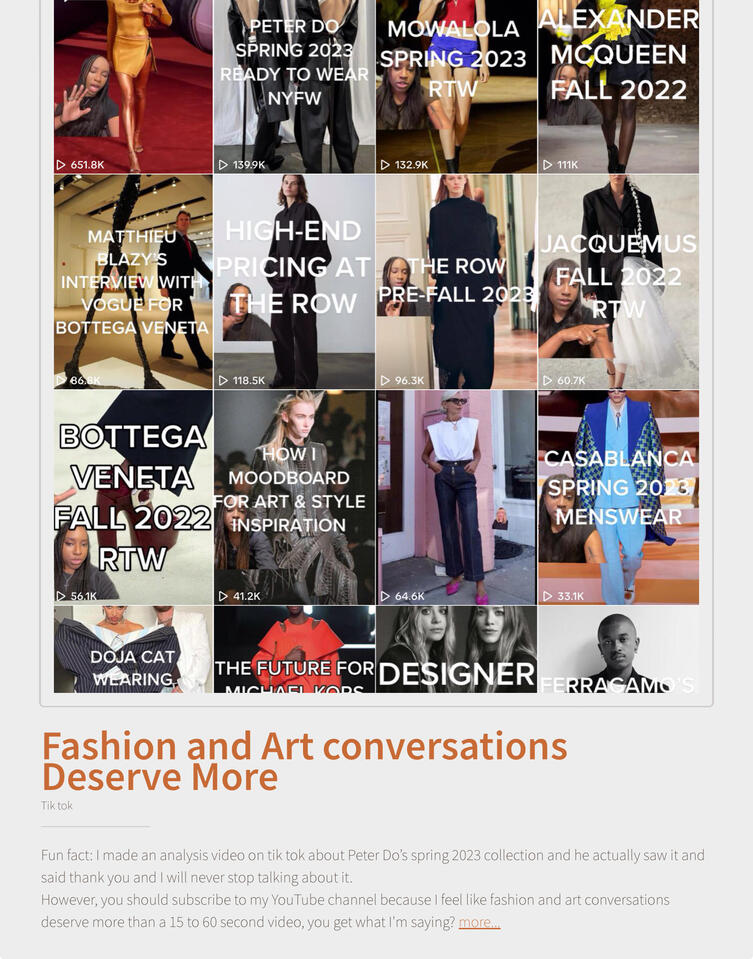Open Jacquemus Fall 2022 RTW thumbnail
753x959 pixels.
618,282
